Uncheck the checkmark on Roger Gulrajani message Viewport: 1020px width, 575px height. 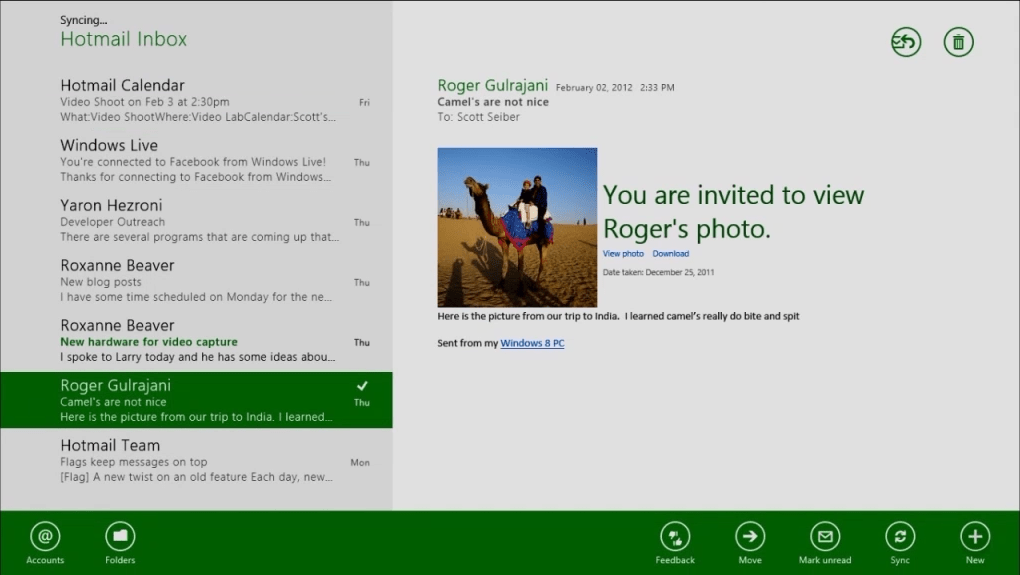pos(362,386)
